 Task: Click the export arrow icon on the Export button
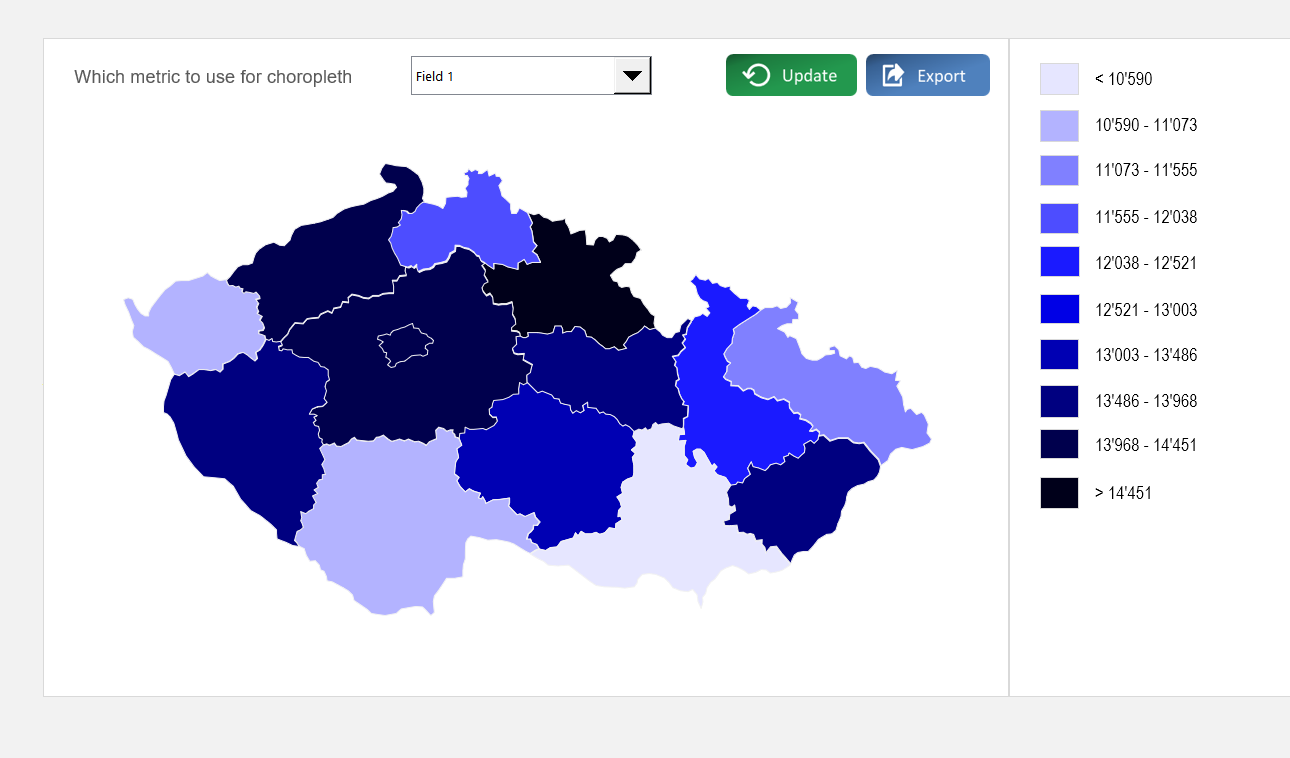tap(890, 74)
